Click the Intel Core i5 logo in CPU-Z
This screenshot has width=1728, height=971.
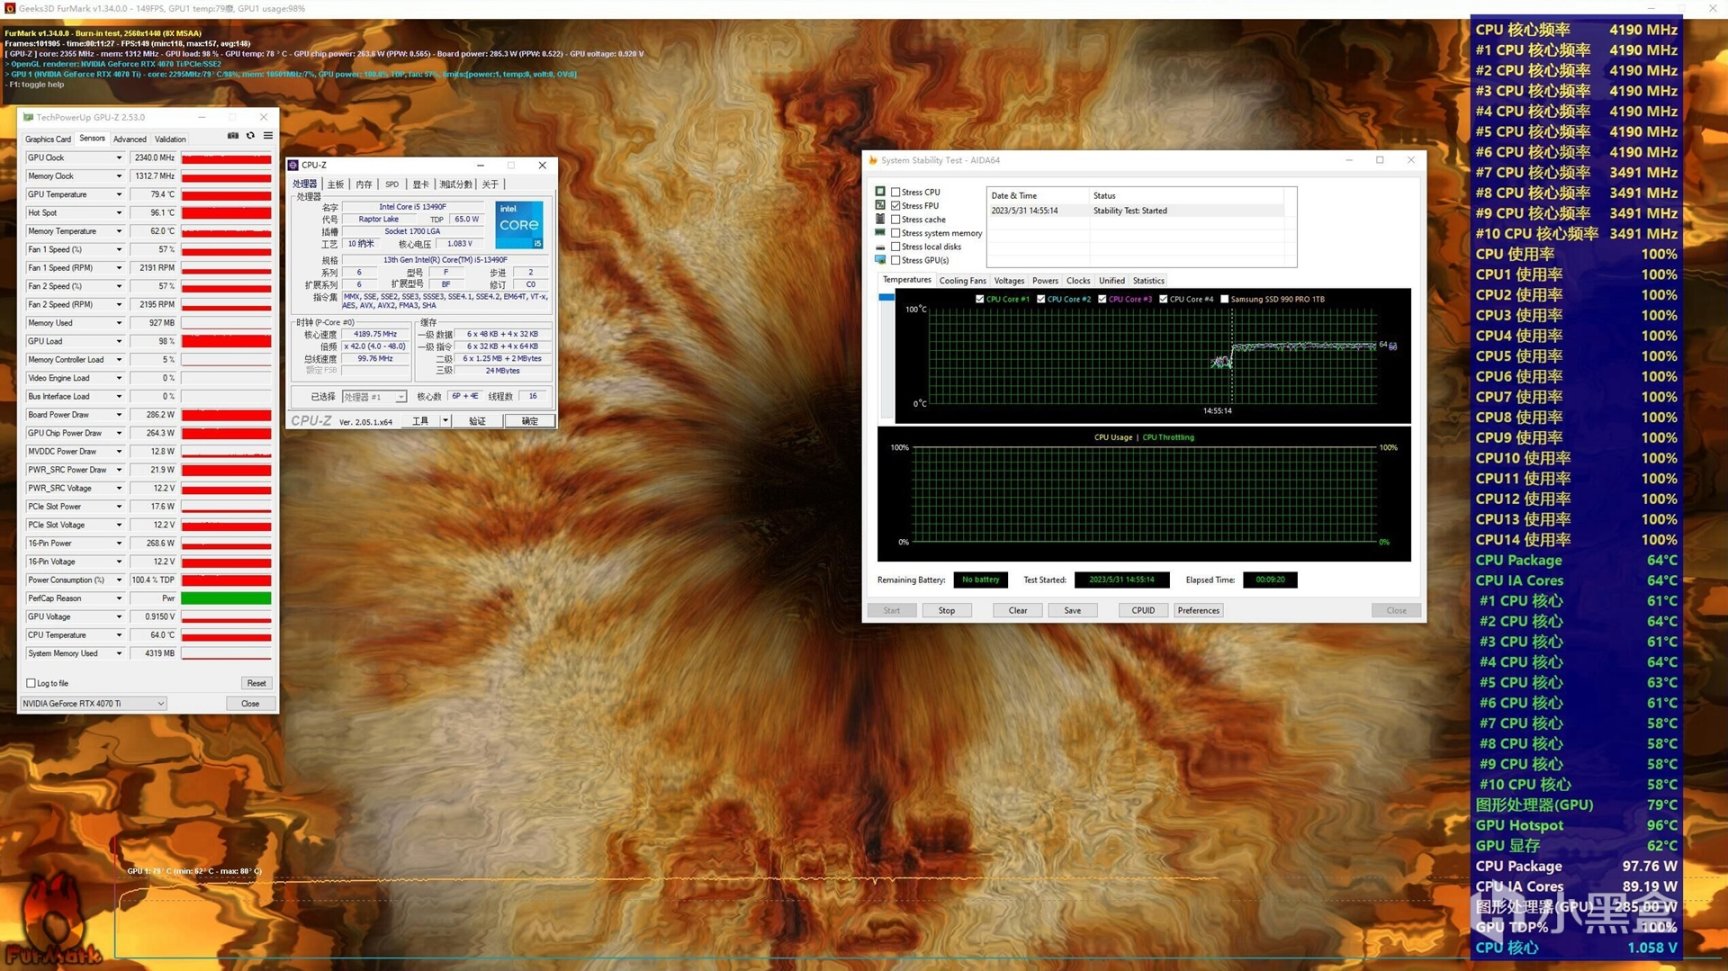pos(519,225)
